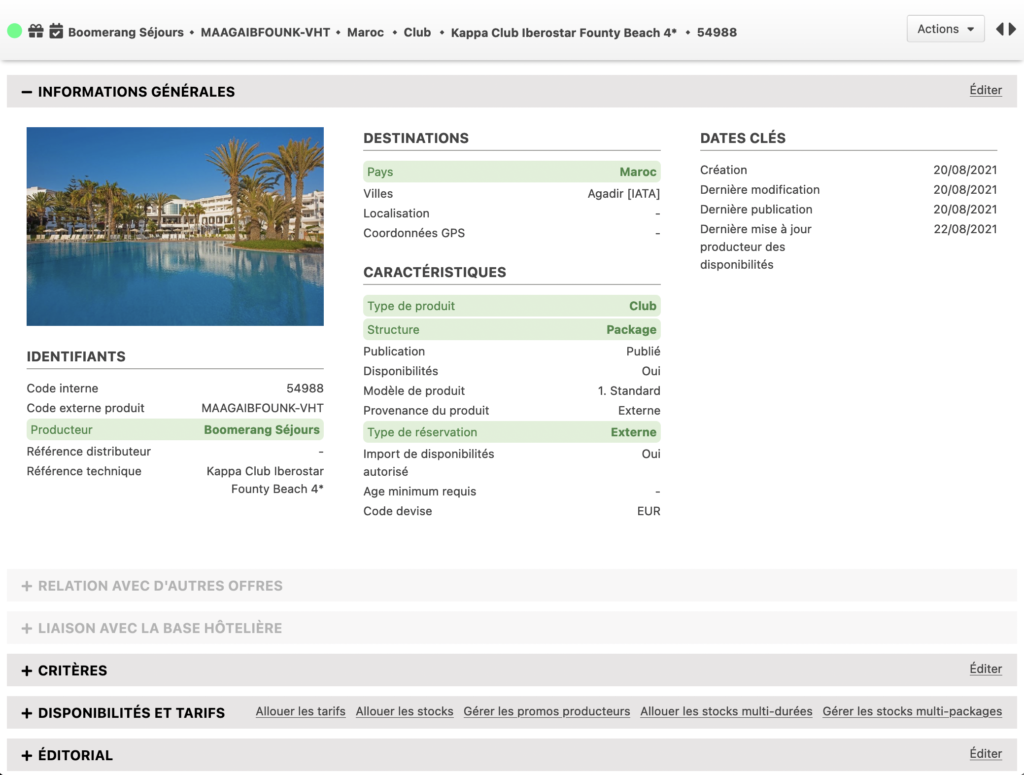Image resolution: width=1024 pixels, height=775 pixels.
Task: Open Allouer les tarifs link
Action: pyautogui.click(x=300, y=712)
